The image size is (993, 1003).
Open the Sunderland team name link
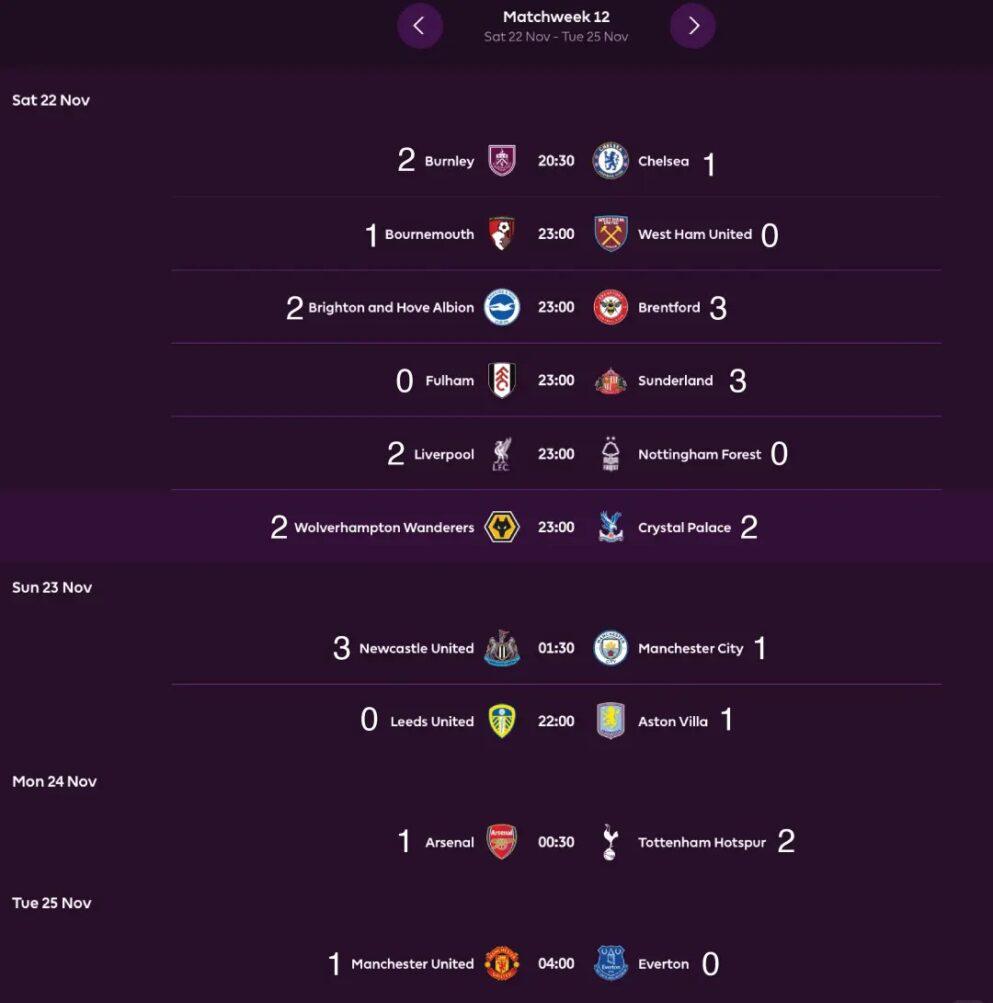coord(675,381)
